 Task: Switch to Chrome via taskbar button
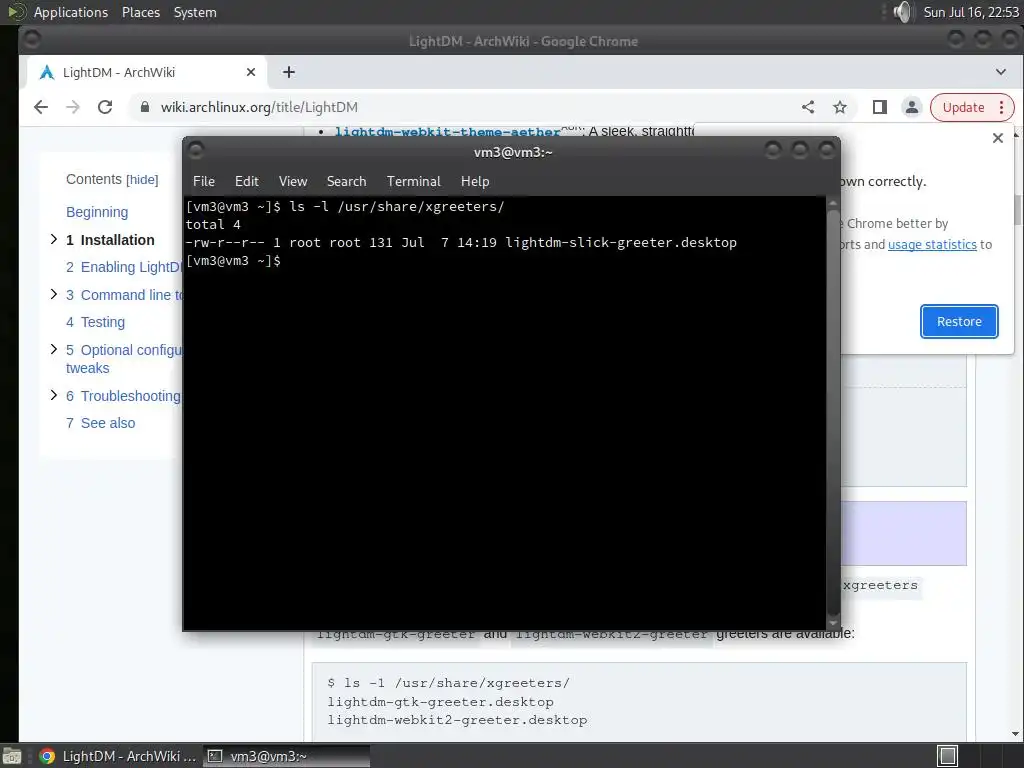118,756
